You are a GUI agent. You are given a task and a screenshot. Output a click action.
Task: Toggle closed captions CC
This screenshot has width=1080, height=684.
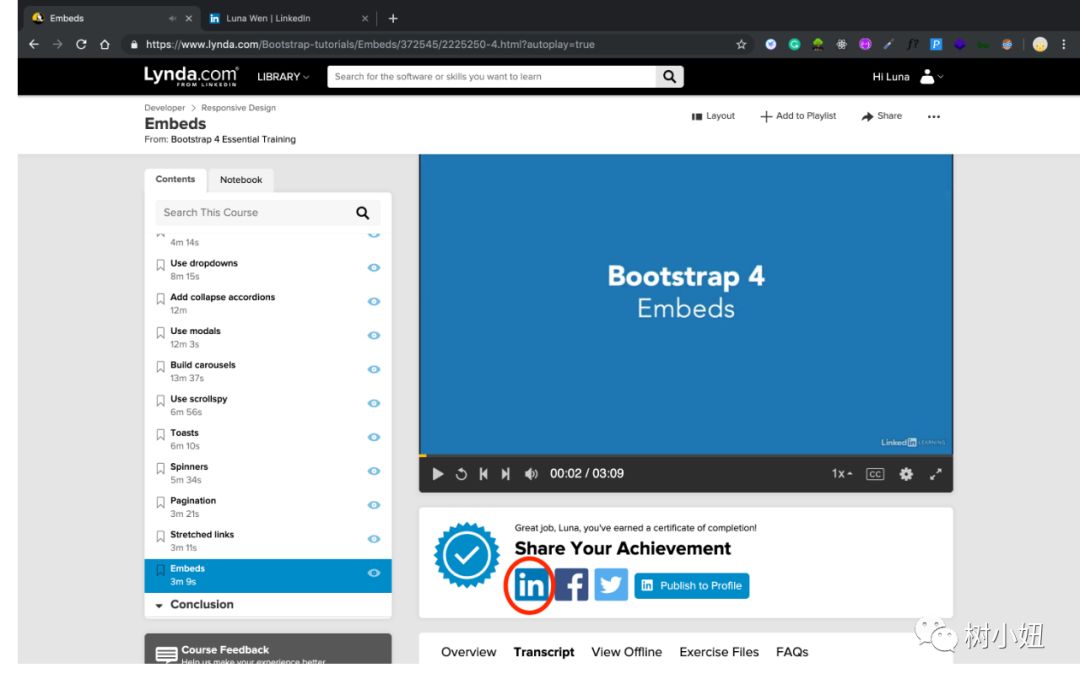coord(875,474)
